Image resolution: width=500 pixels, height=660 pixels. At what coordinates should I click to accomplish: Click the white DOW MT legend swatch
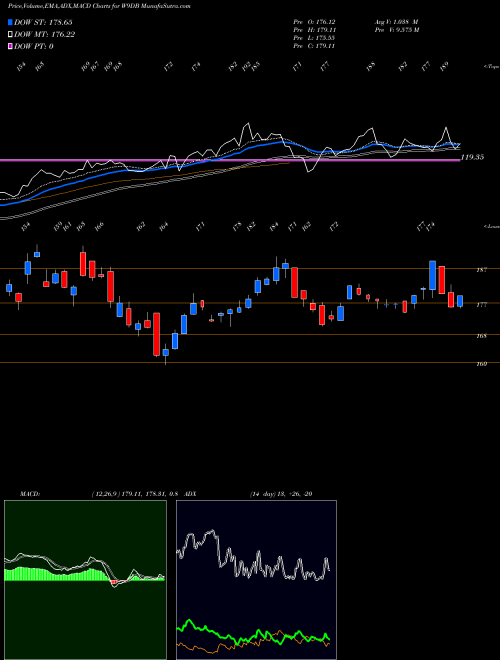coord(10,35)
